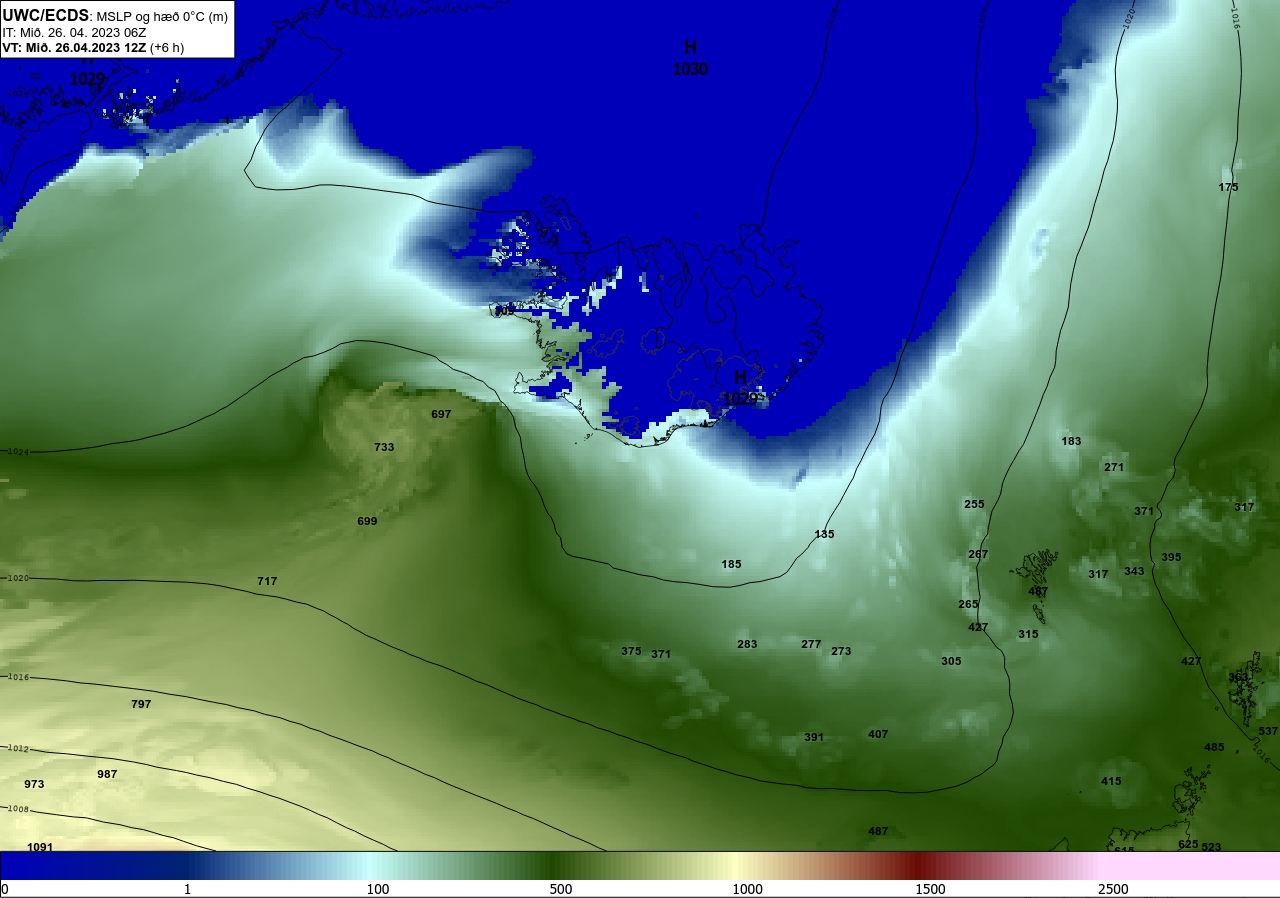Click the freezing level value 697

point(441,414)
